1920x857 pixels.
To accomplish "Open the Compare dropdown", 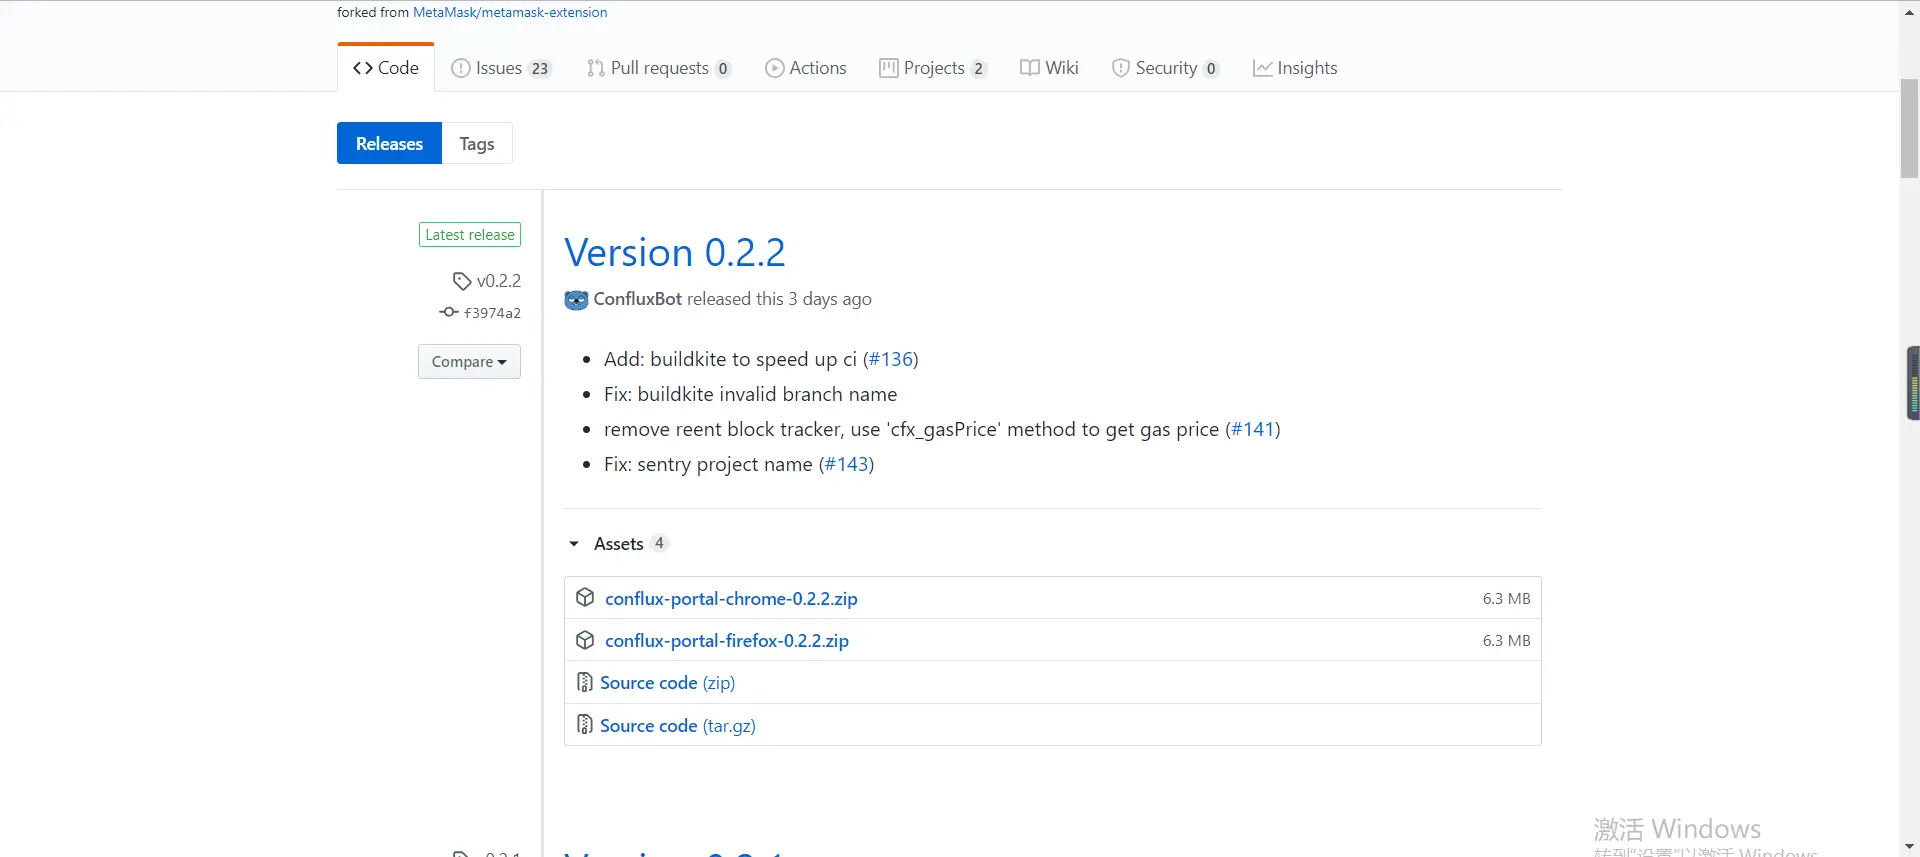I will [x=469, y=362].
